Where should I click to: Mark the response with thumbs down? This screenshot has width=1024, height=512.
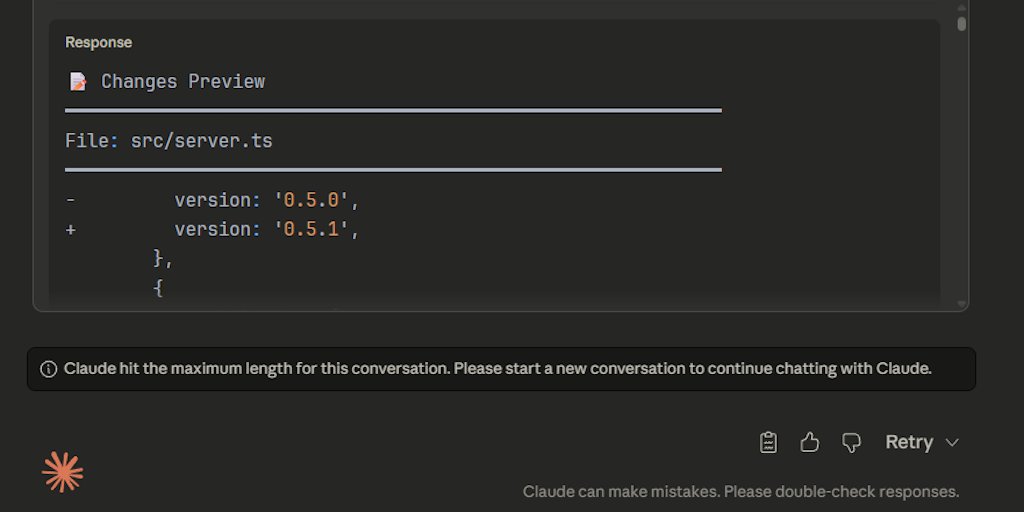[851, 442]
